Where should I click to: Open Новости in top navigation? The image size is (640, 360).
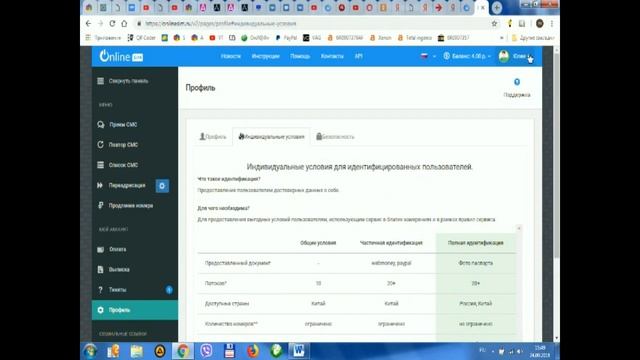pyautogui.click(x=231, y=56)
